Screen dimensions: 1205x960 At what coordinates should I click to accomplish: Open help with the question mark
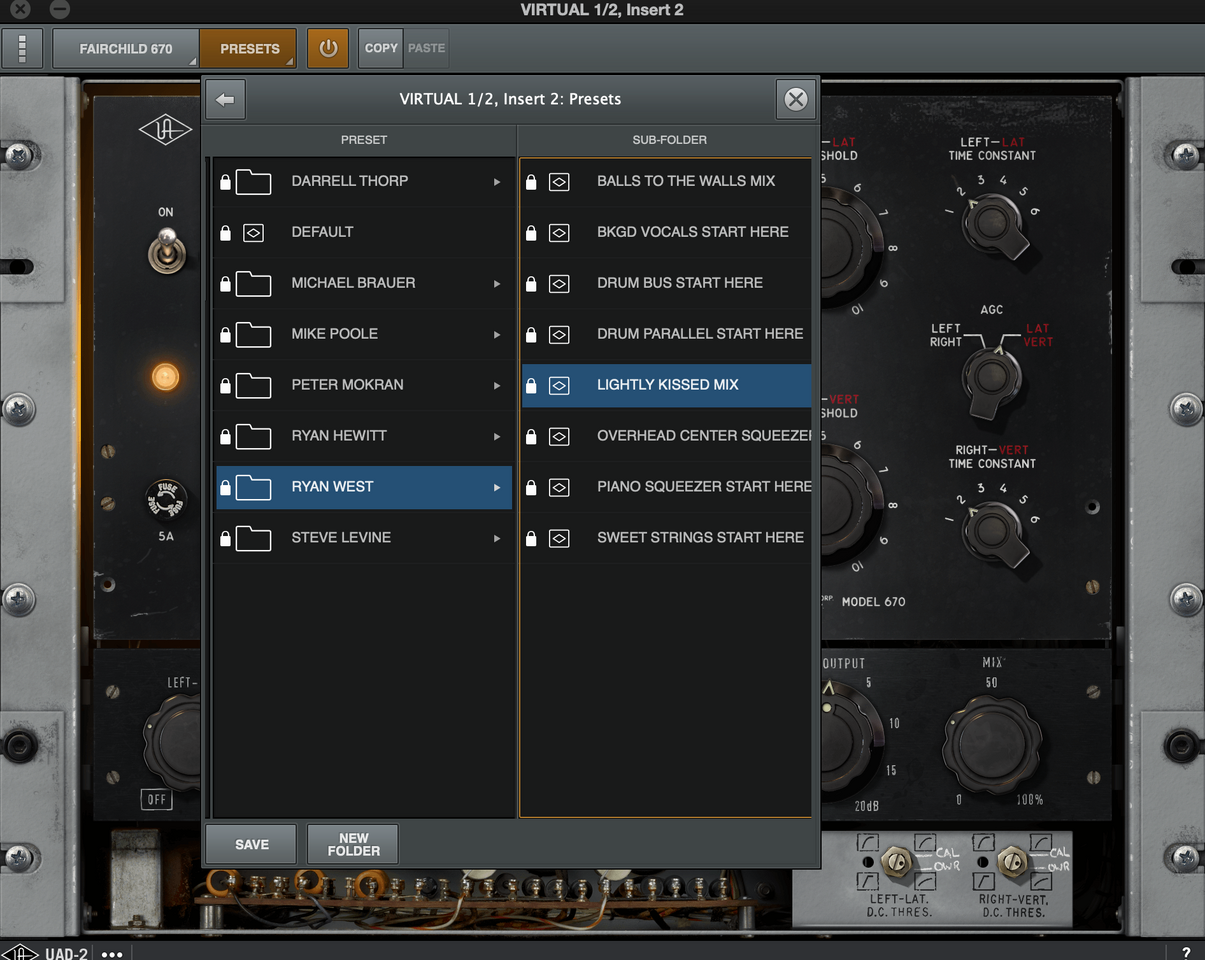(1186, 953)
